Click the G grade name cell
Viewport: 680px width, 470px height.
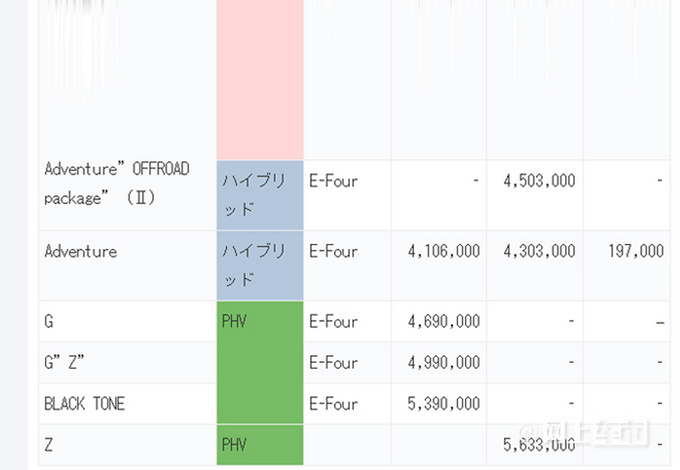pyautogui.click(x=128, y=322)
